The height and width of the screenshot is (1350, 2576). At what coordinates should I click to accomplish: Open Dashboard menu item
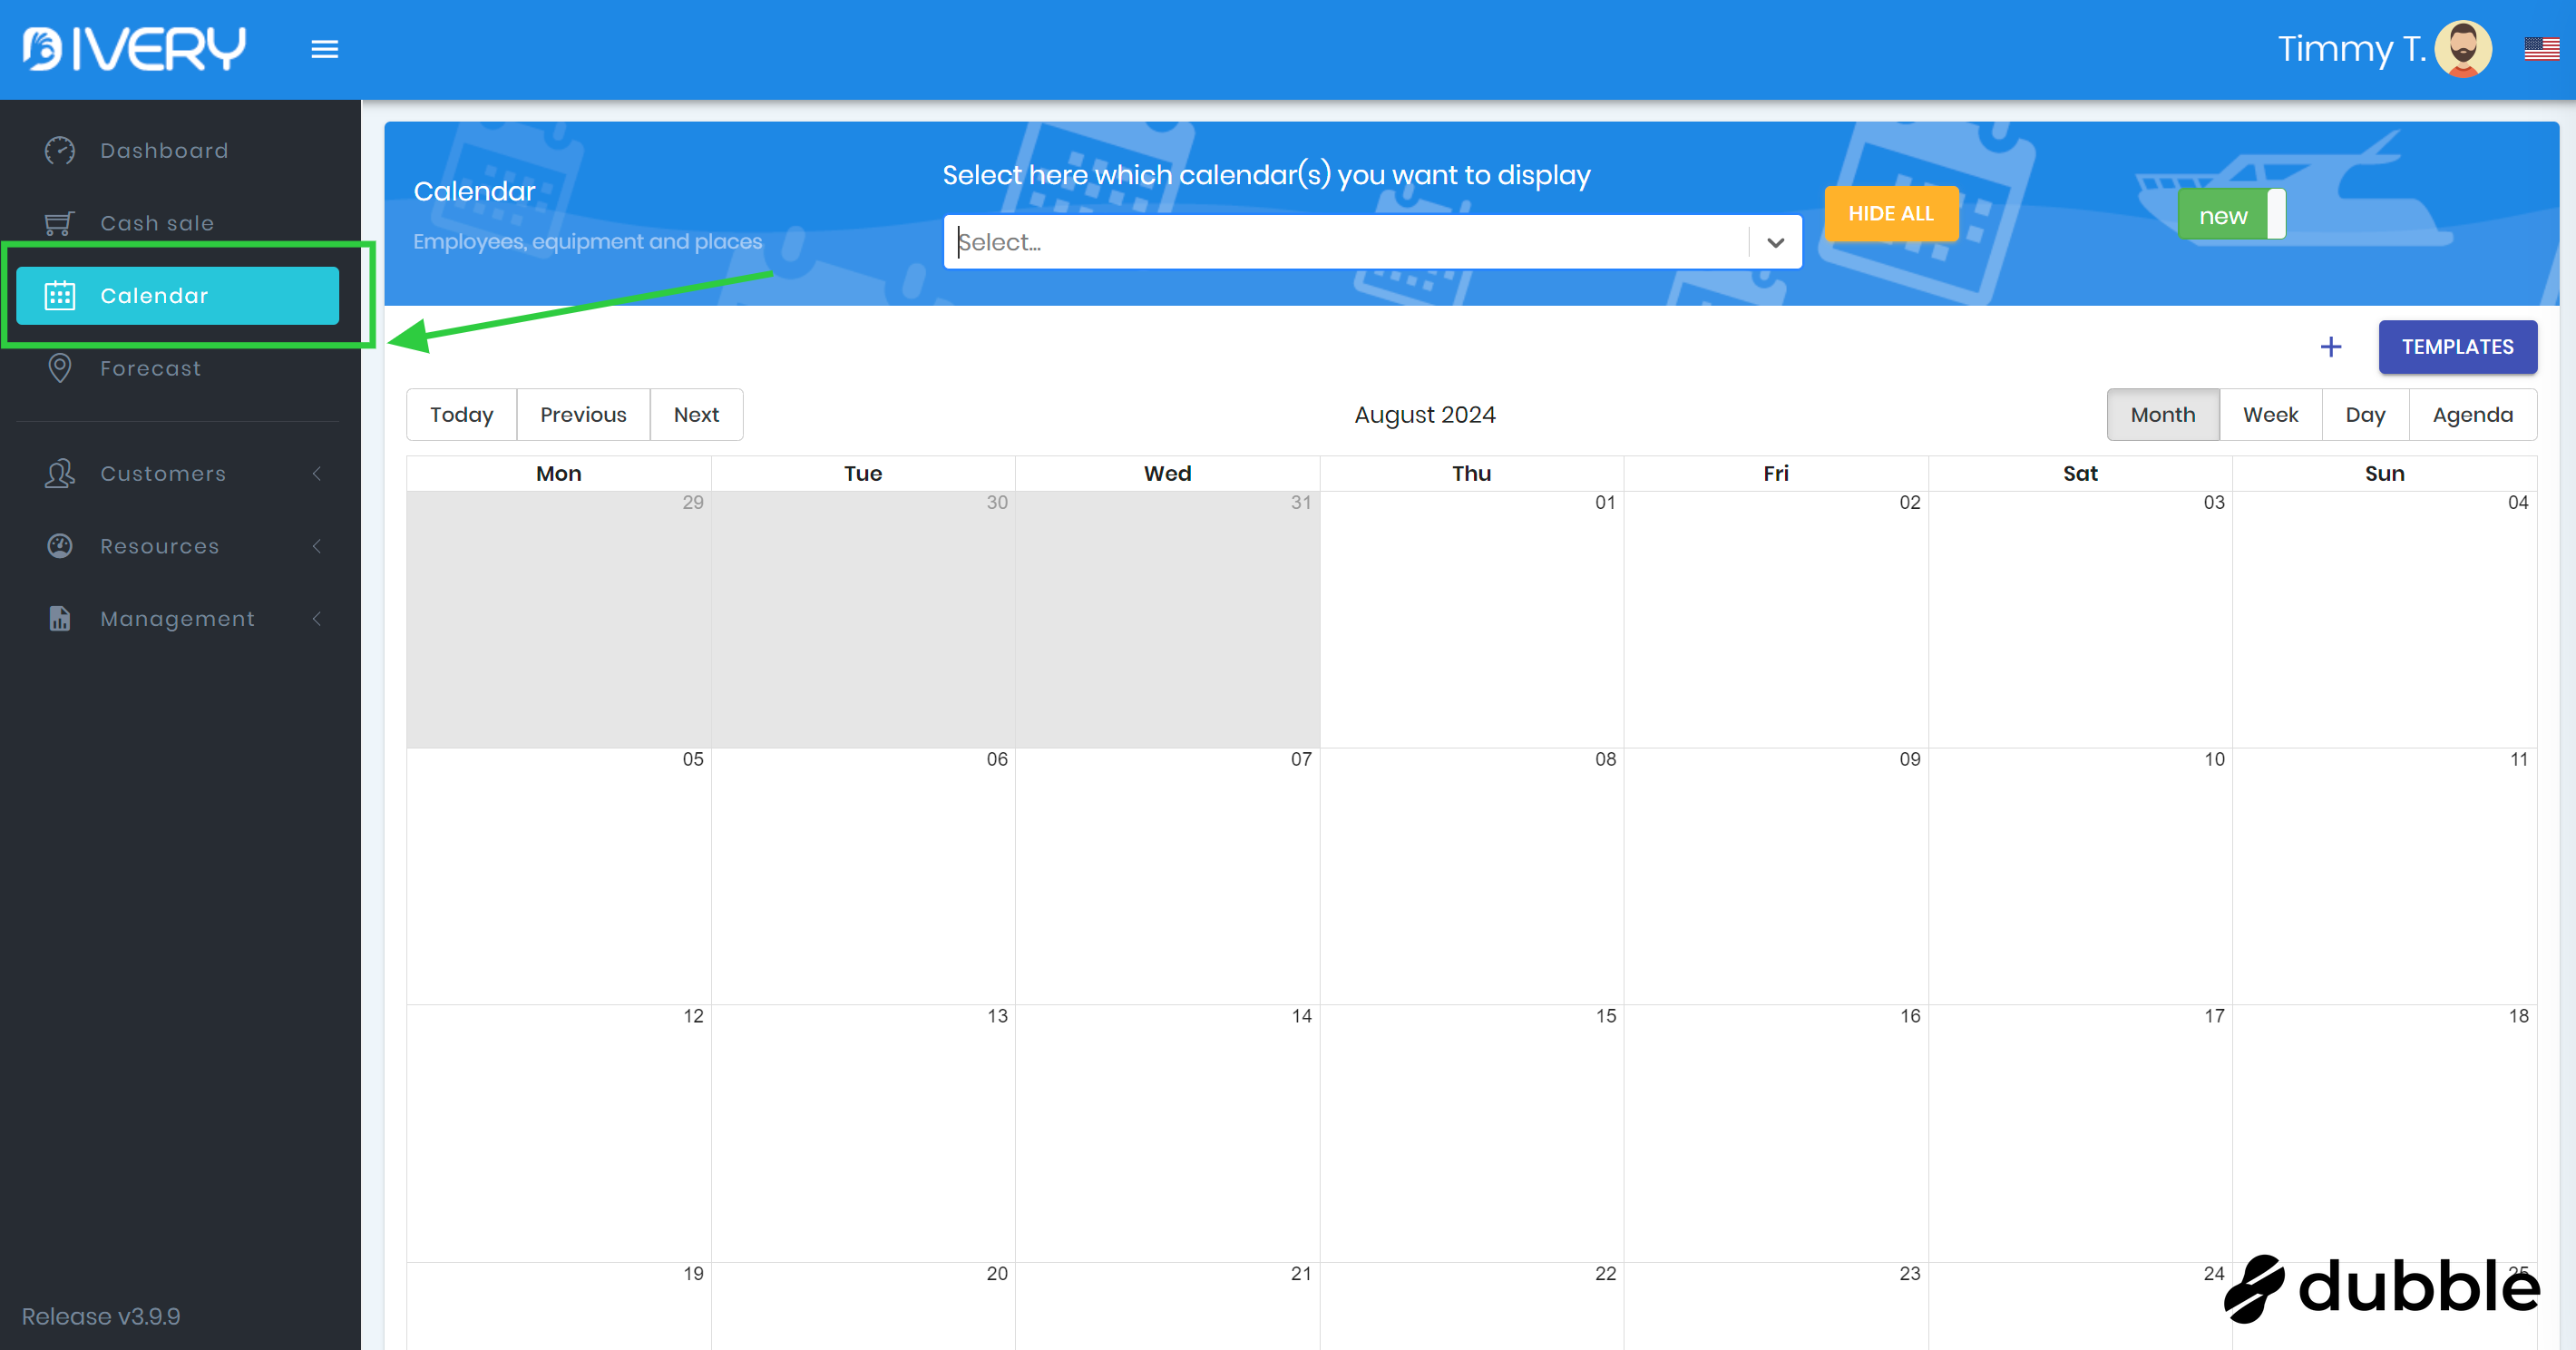(177, 151)
